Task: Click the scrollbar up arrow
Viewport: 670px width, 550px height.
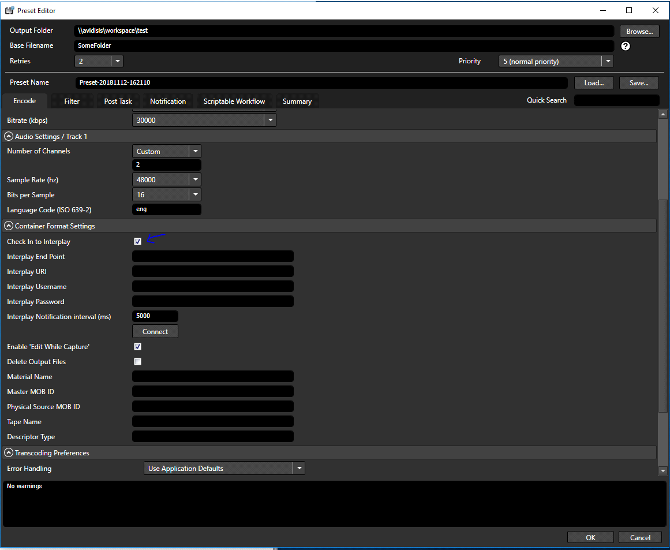Action: pos(663,114)
